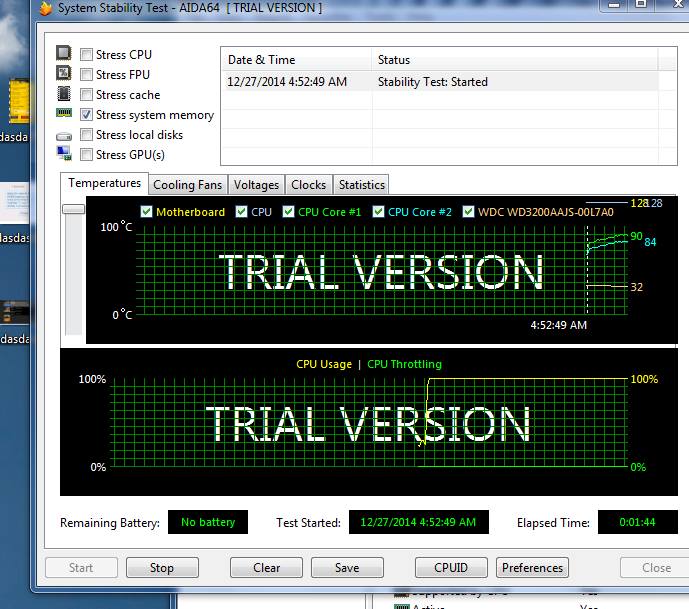The image size is (689, 609).
Task: Click the temperature graph scale slider handle
Action: tap(73, 209)
